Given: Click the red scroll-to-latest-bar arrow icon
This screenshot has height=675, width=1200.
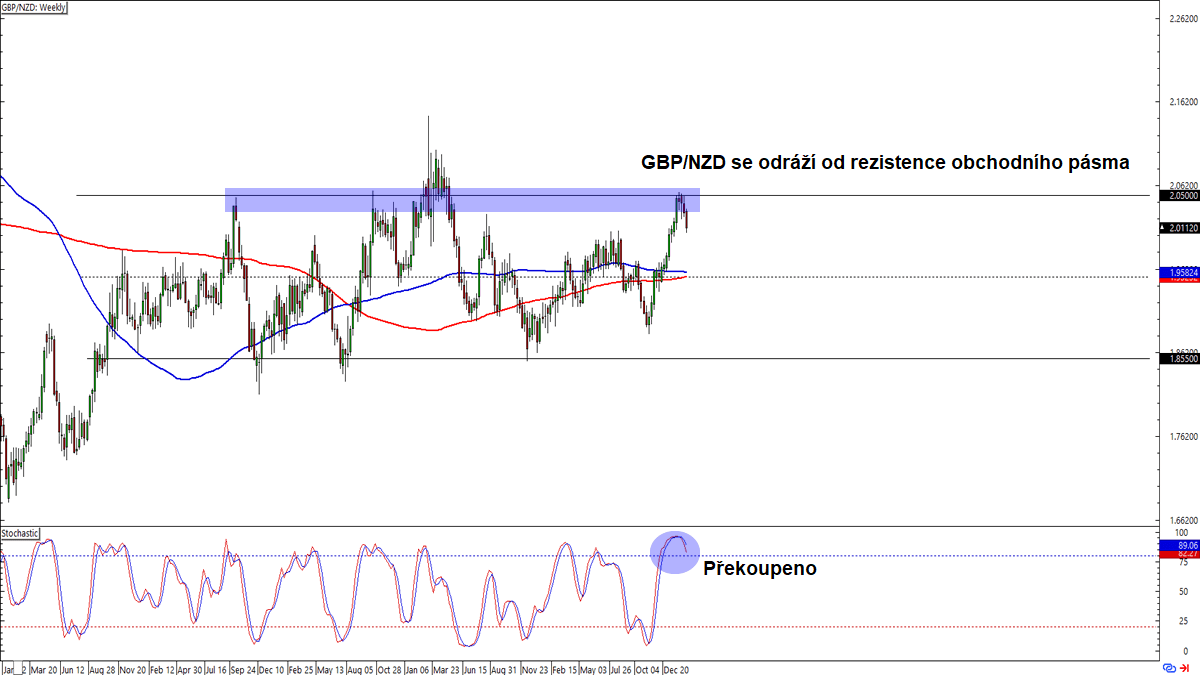Looking at the screenshot, I should [1184, 668].
